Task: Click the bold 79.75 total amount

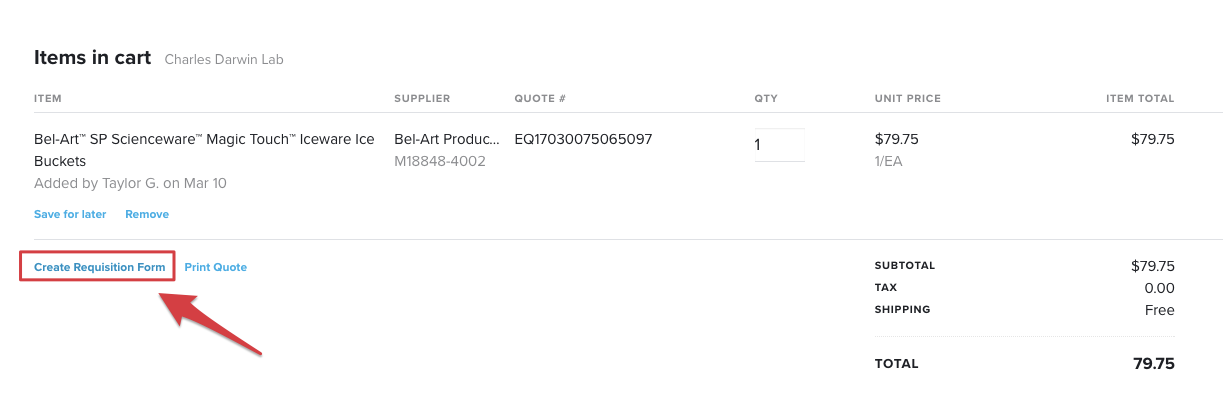Action: pyautogui.click(x=1154, y=364)
